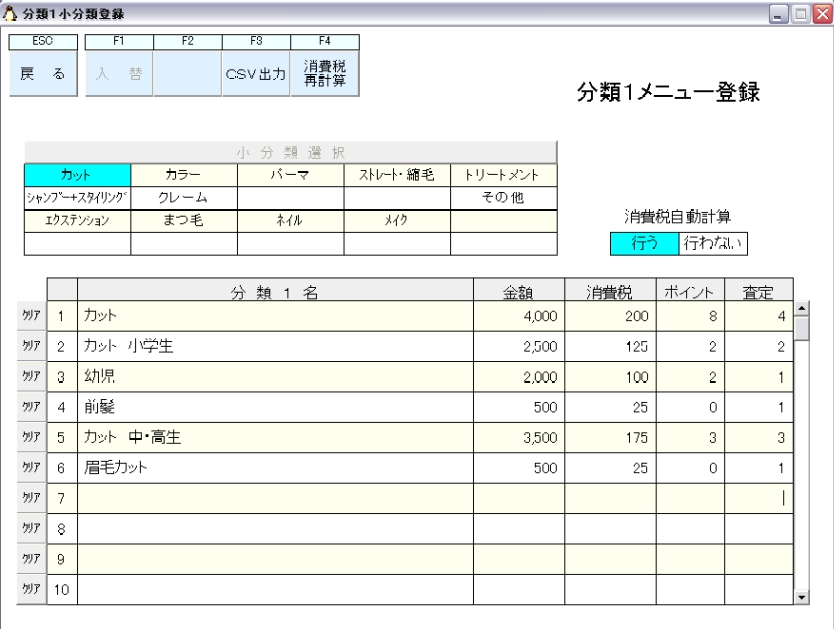
Task: Click the ポイント cell for カット 中・高生
Action: click(690, 437)
